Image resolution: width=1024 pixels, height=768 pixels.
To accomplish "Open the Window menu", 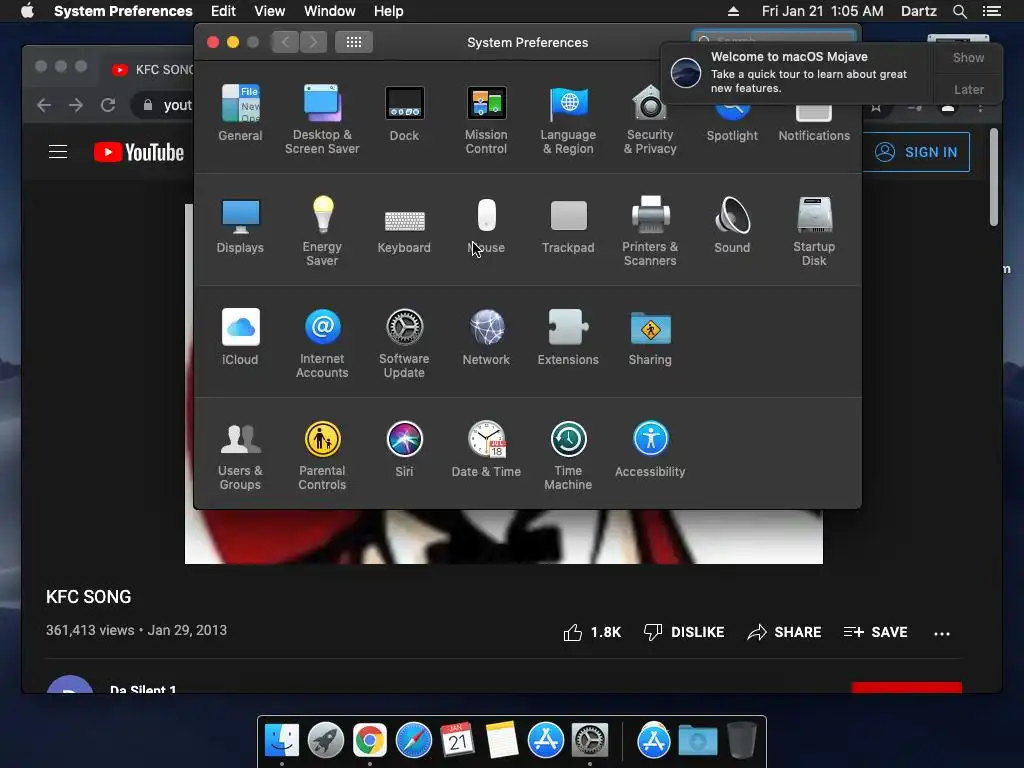I will (329, 11).
